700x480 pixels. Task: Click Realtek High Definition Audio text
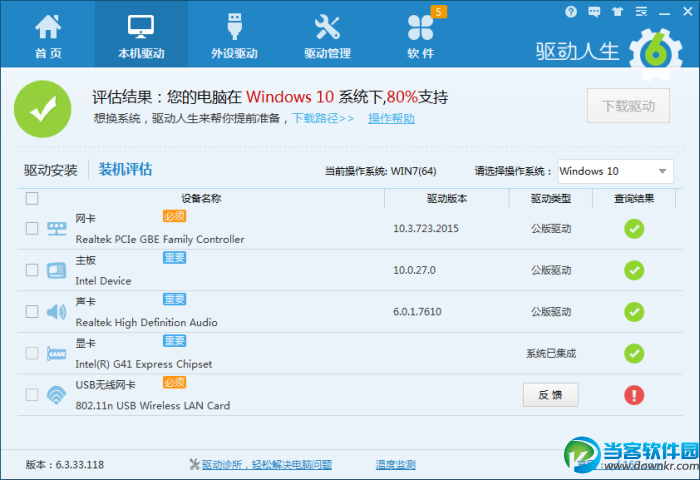tap(146, 322)
